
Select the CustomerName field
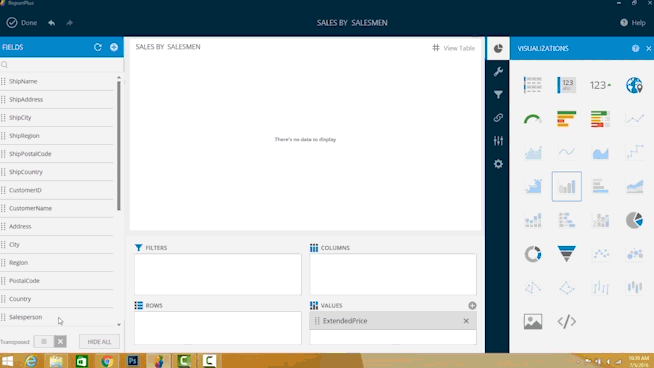[x=57, y=208]
